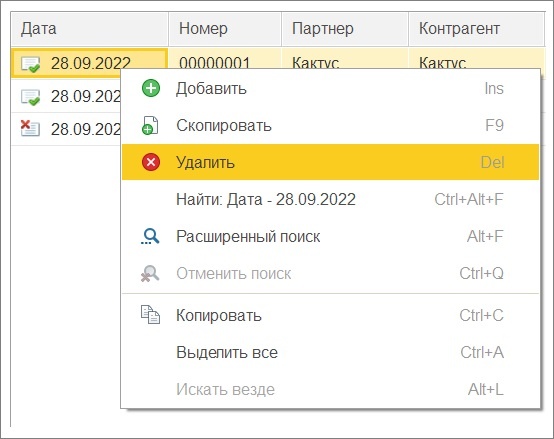Click the red cross Удалить icon
Screen dimensions: 554x439
tap(151, 162)
